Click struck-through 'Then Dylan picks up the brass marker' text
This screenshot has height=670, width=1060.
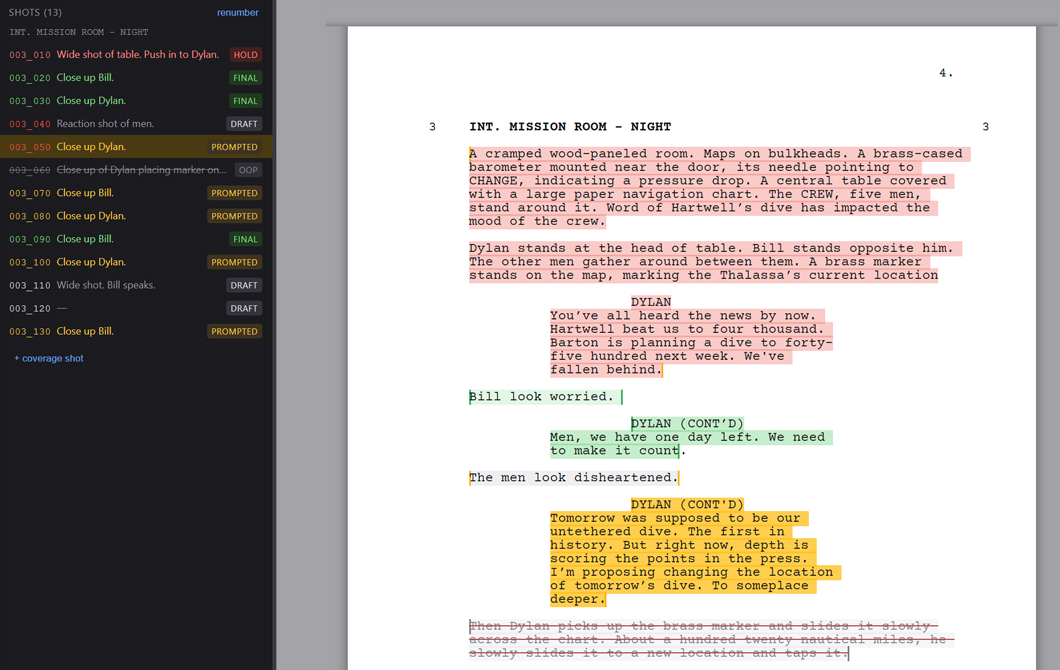(711, 640)
